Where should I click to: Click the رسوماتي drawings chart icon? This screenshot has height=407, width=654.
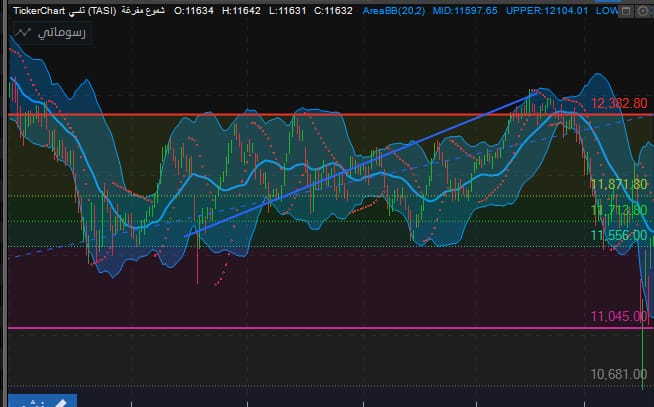click(x=23, y=32)
